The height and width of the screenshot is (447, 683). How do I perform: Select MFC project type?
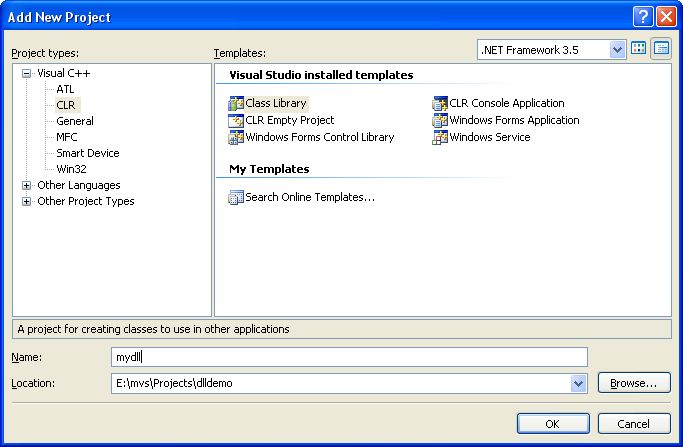tap(67, 137)
